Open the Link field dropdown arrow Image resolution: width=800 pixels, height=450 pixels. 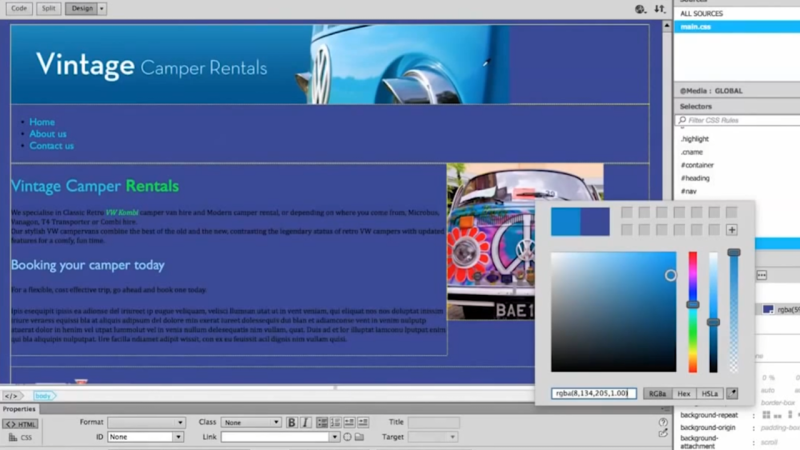(334, 437)
